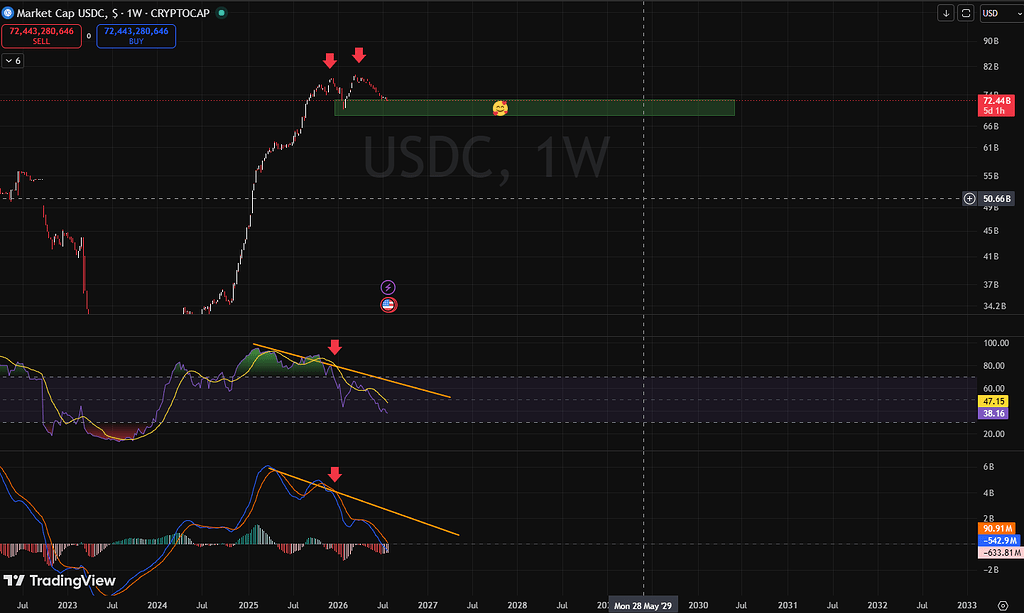This screenshot has height=613, width=1024.
Task: Click the 45B price scale label
Action: tap(991, 230)
